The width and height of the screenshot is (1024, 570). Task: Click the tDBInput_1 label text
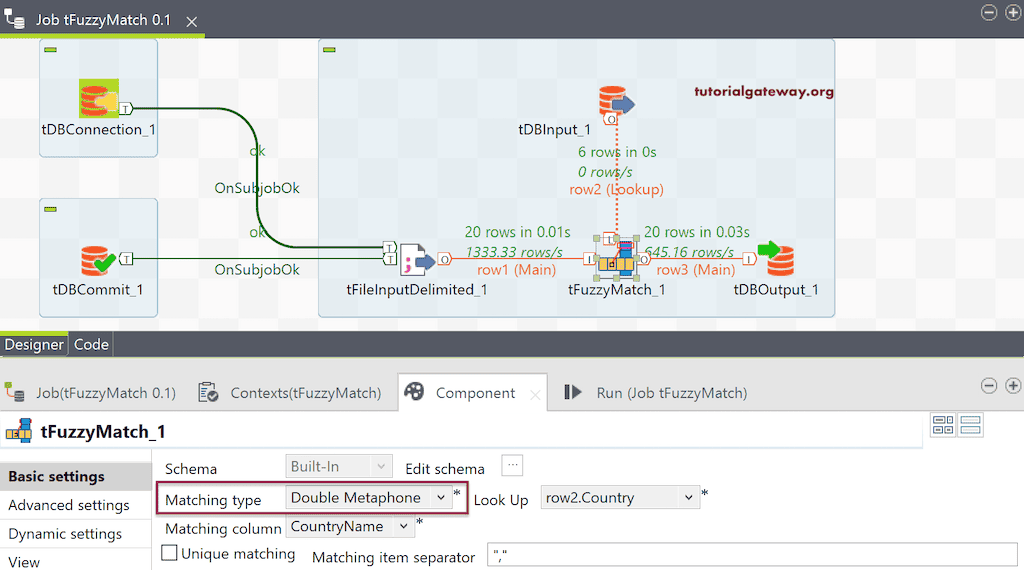554,129
